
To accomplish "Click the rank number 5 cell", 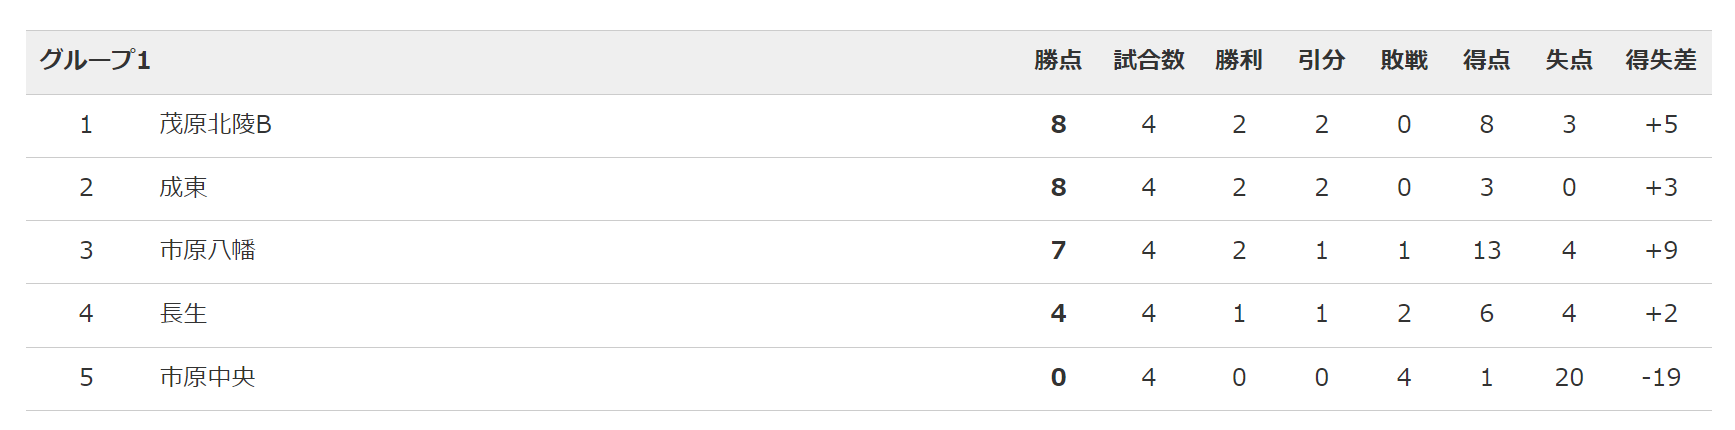I will (86, 377).
